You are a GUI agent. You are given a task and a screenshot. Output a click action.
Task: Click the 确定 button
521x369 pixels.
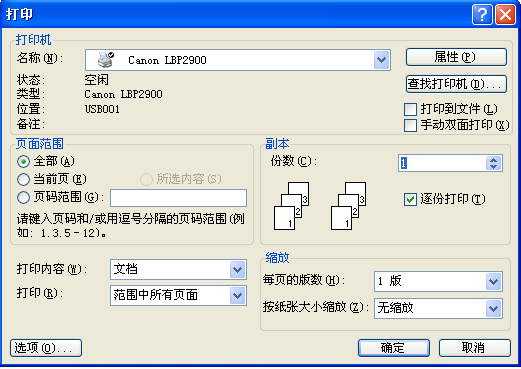(394, 348)
